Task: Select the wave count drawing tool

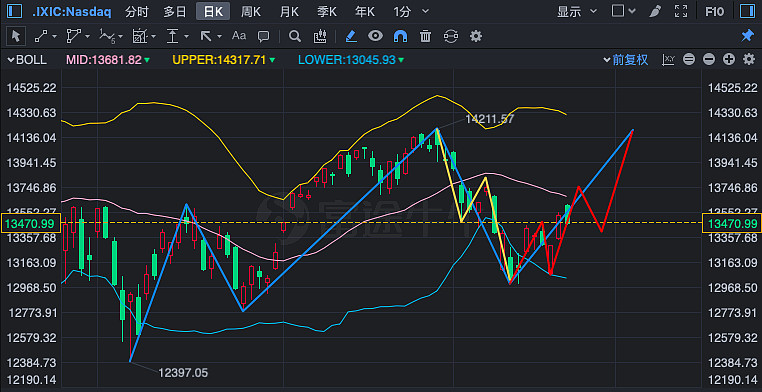Action: click(106, 36)
